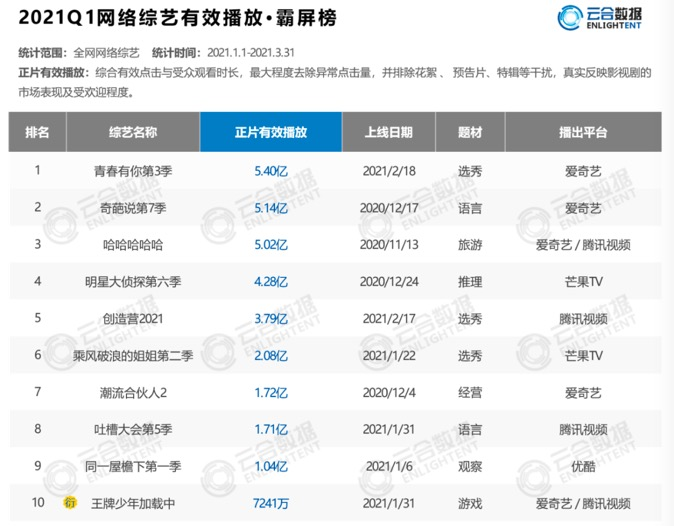Click the 1.71亿 play count

coord(271,429)
